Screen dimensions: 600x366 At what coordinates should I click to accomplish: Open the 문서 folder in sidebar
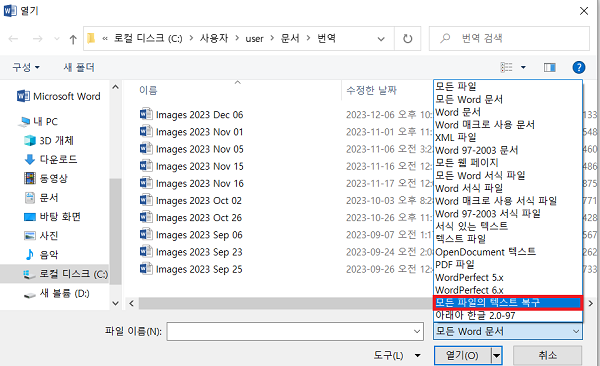pyautogui.click(x=41, y=198)
